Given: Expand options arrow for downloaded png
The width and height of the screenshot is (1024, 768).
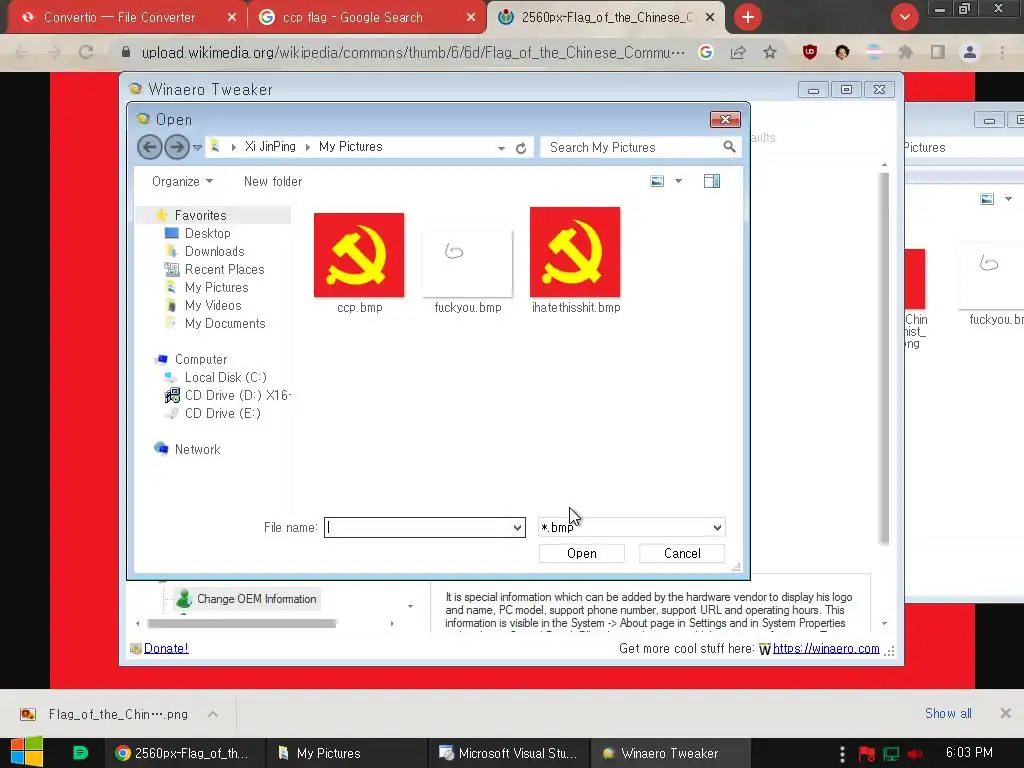Looking at the screenshot, I should (x=213, y=714).
